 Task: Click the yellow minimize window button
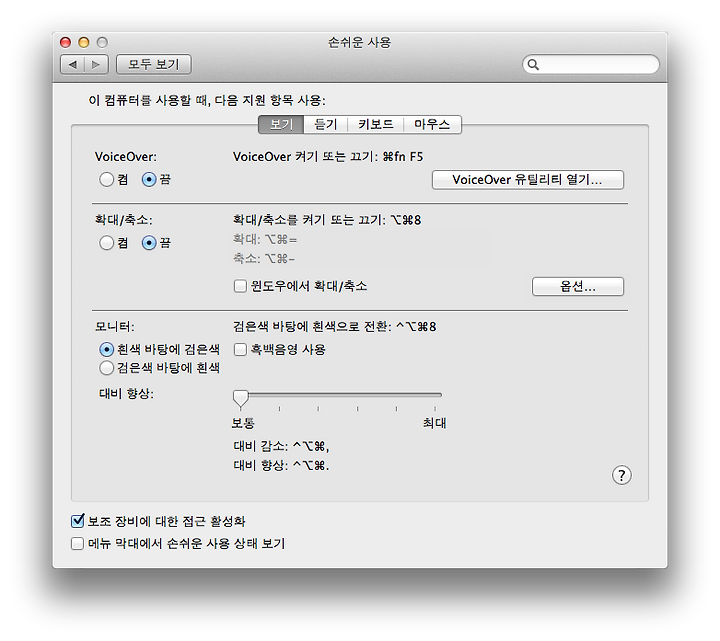(84, 43)
